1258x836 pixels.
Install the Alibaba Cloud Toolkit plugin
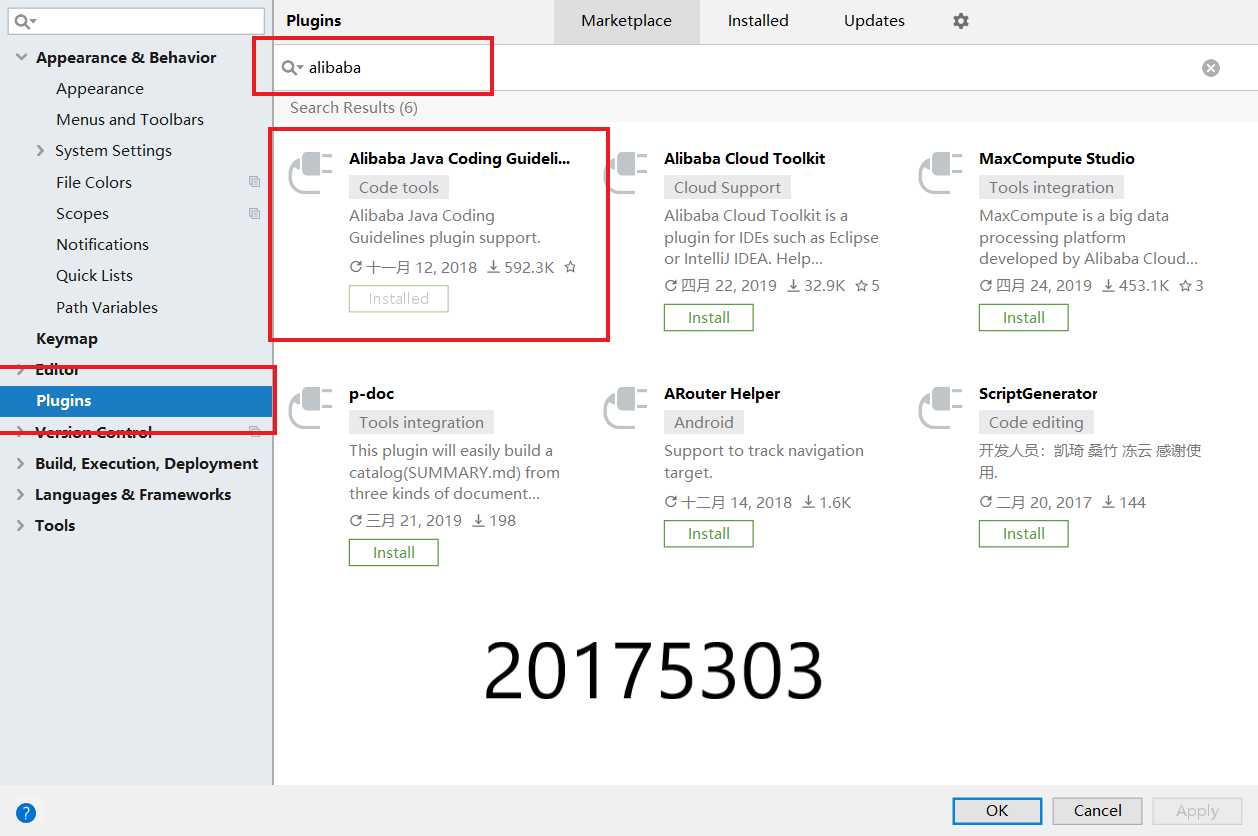(709, 318)
